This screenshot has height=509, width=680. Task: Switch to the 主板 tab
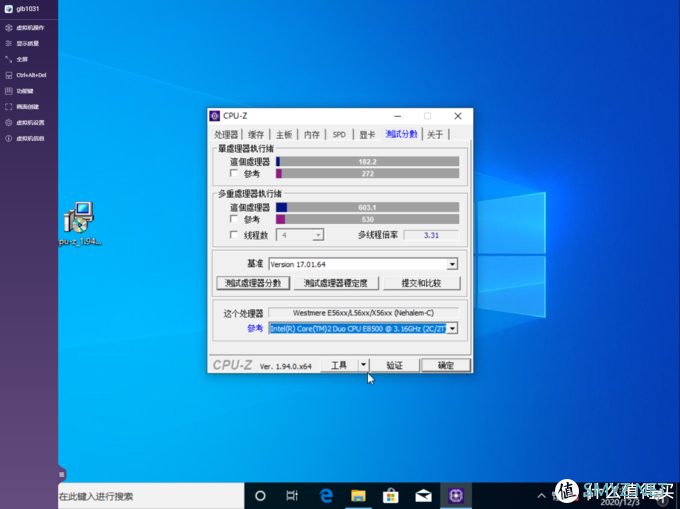[284, 134]
